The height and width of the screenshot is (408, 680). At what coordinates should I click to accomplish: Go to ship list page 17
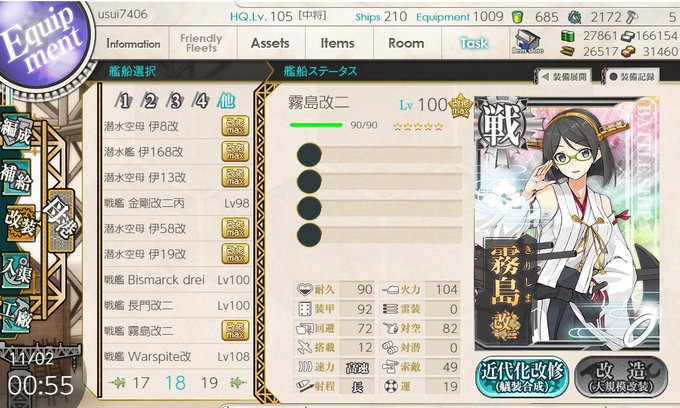pos(141,382)
